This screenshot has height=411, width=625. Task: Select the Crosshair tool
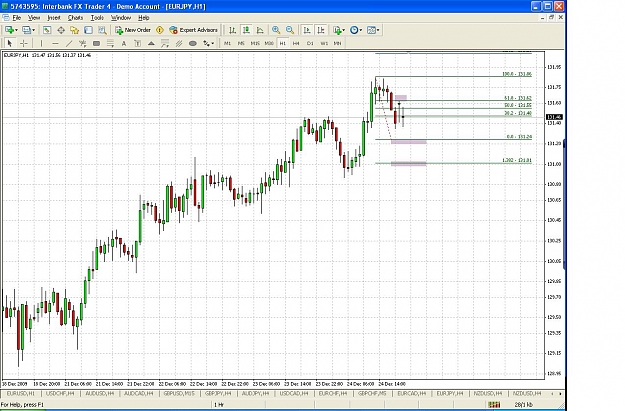pos(24,43)
